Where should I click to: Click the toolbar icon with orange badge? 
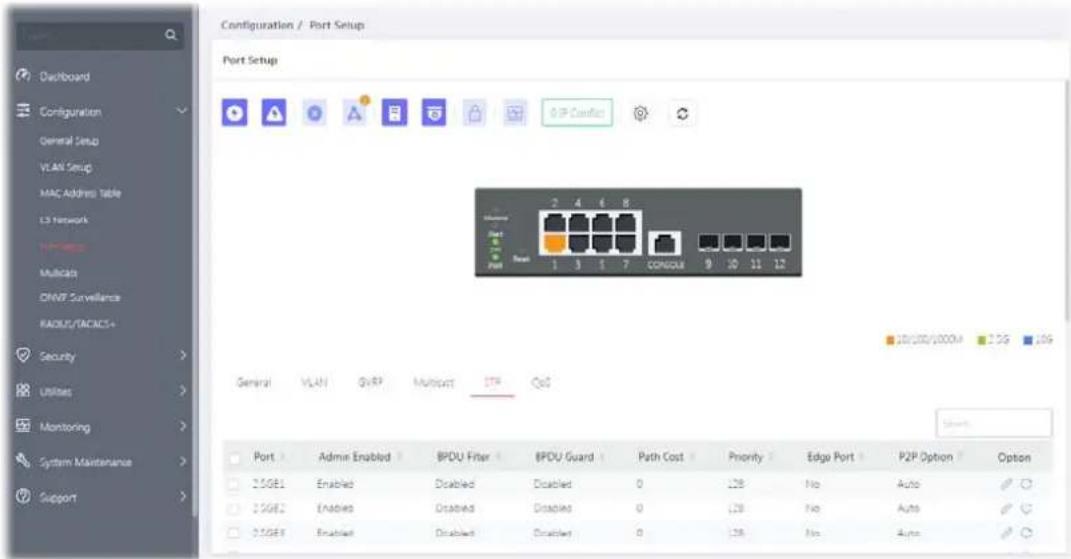[x=354, y=113]
